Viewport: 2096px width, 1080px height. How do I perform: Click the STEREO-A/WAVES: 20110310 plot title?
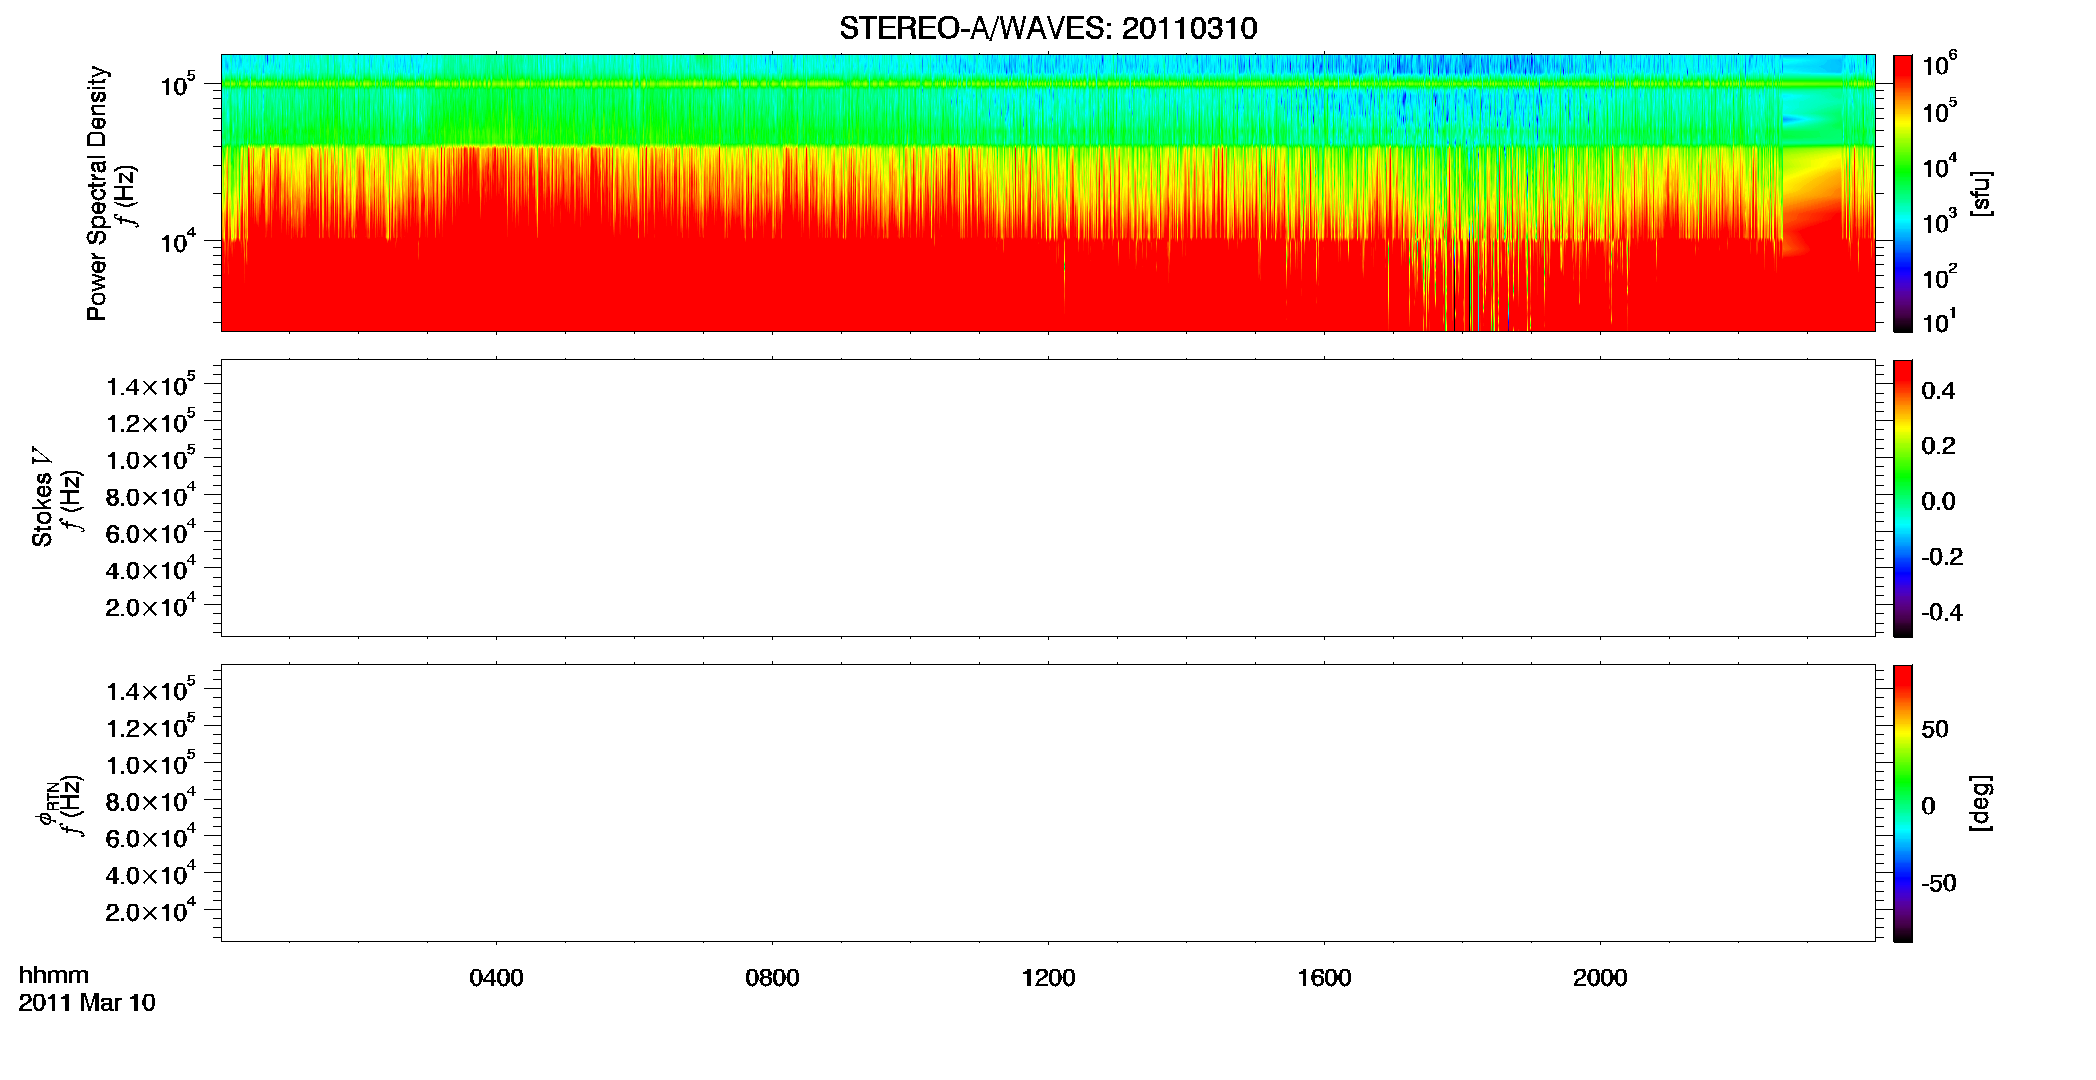[x=1048, y=28]
